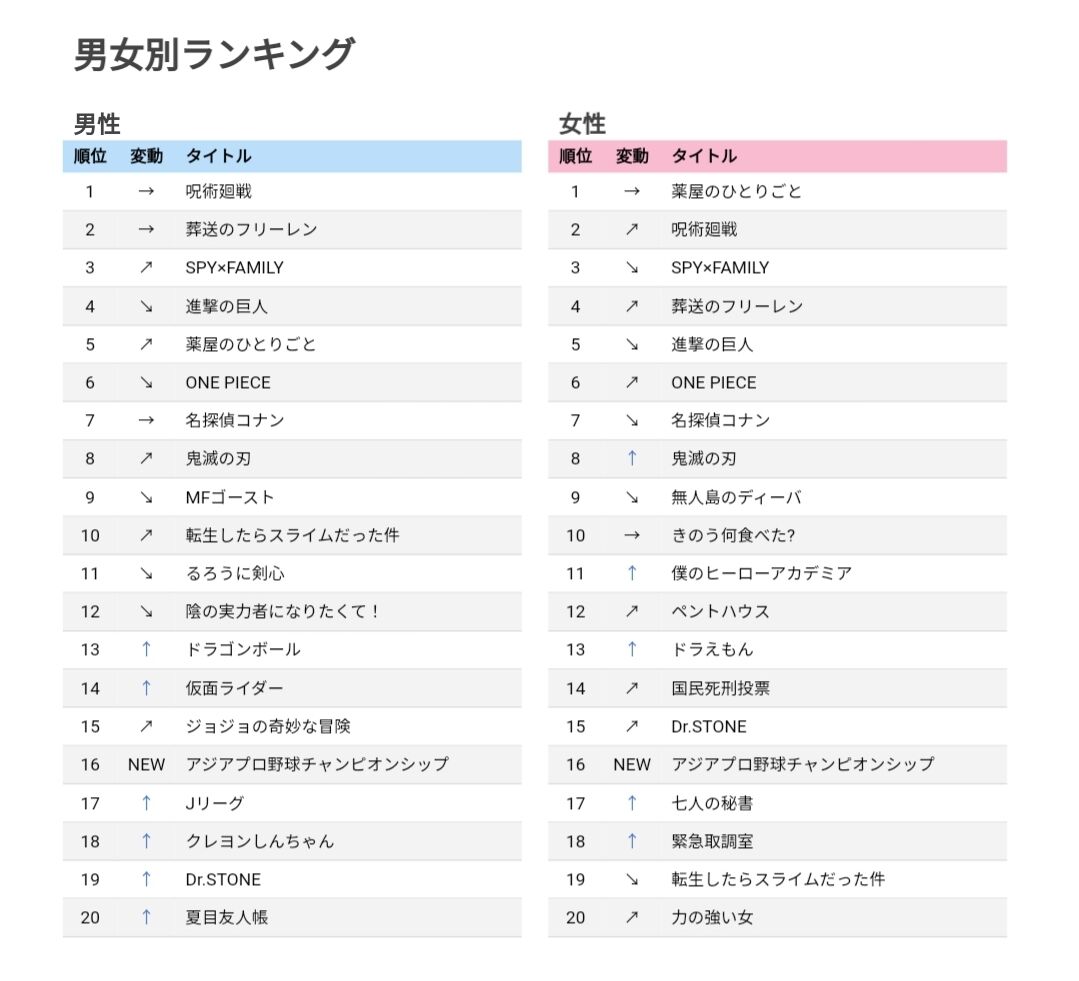Viewport: 1079px width, 981px height.
Task: Select the 女性 section heading
Action: tap(582, 124)
